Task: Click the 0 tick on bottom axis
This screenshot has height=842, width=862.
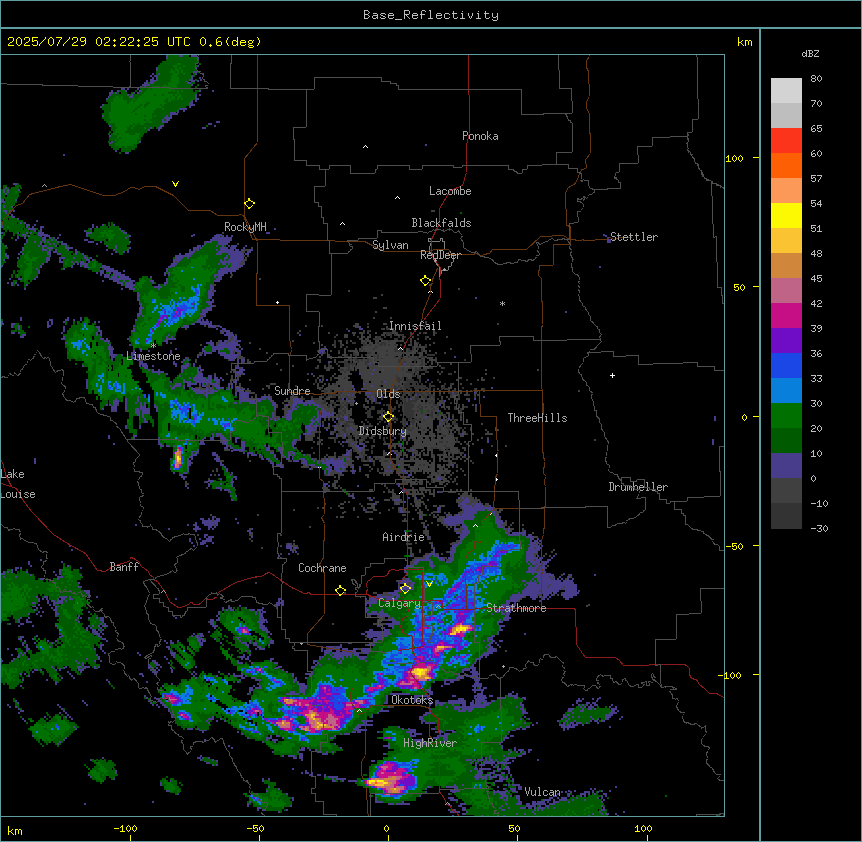Action: 386,828
